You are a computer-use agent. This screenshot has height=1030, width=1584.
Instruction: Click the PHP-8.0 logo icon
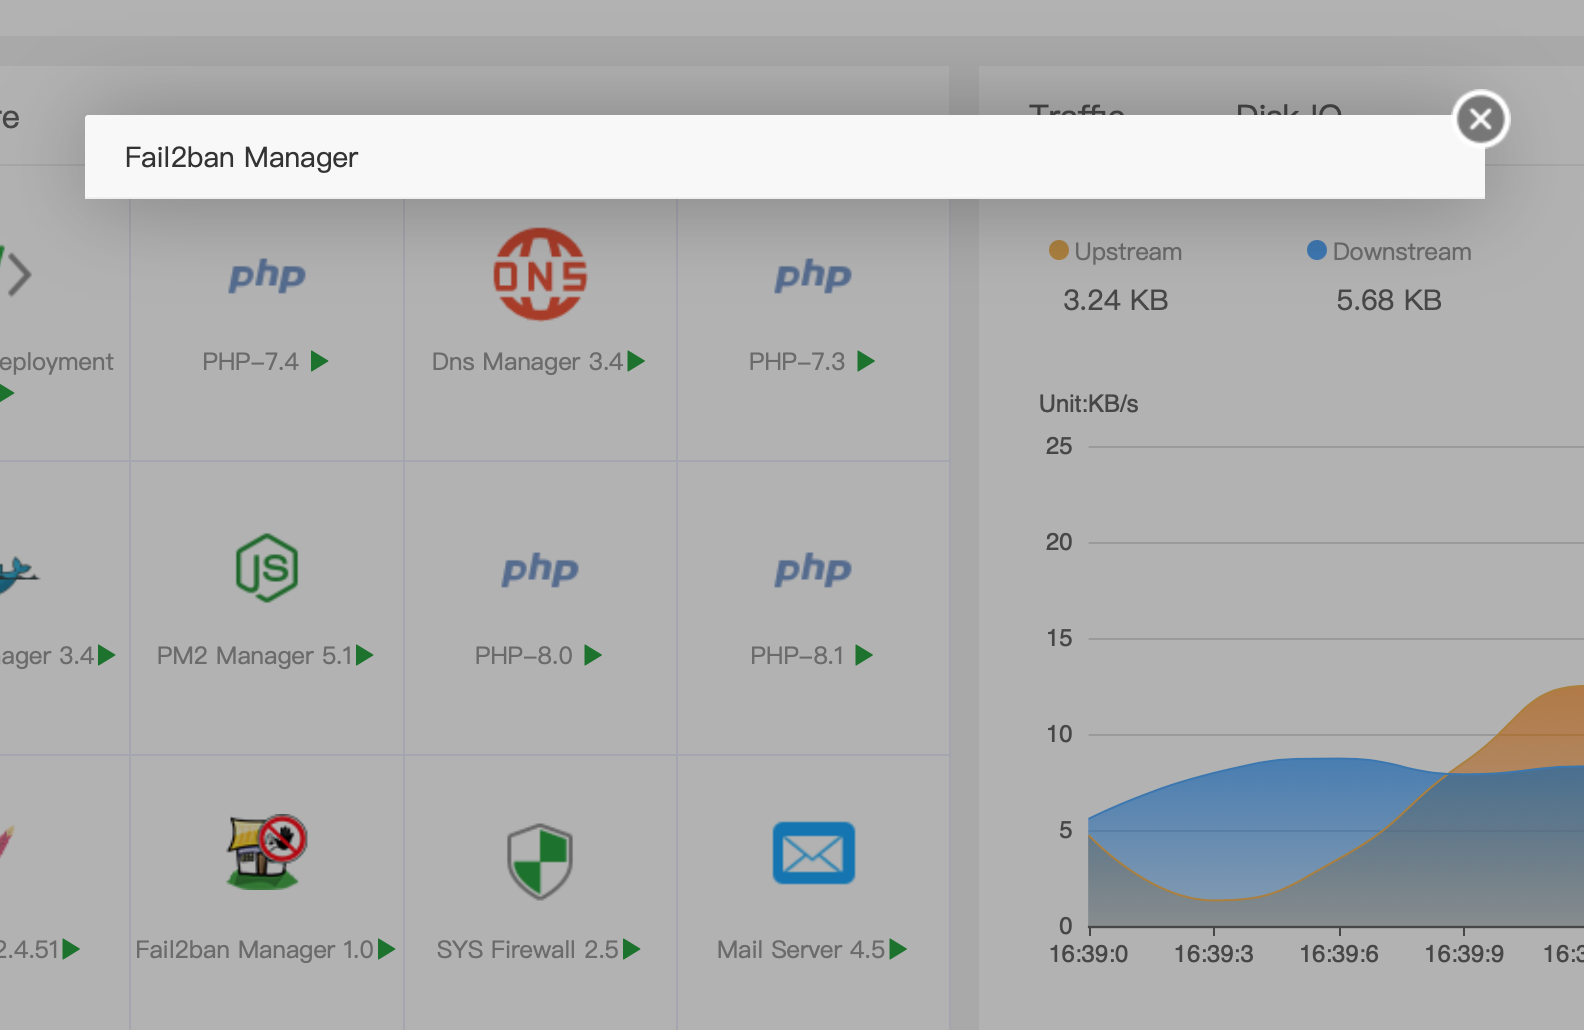coord(540,570)
